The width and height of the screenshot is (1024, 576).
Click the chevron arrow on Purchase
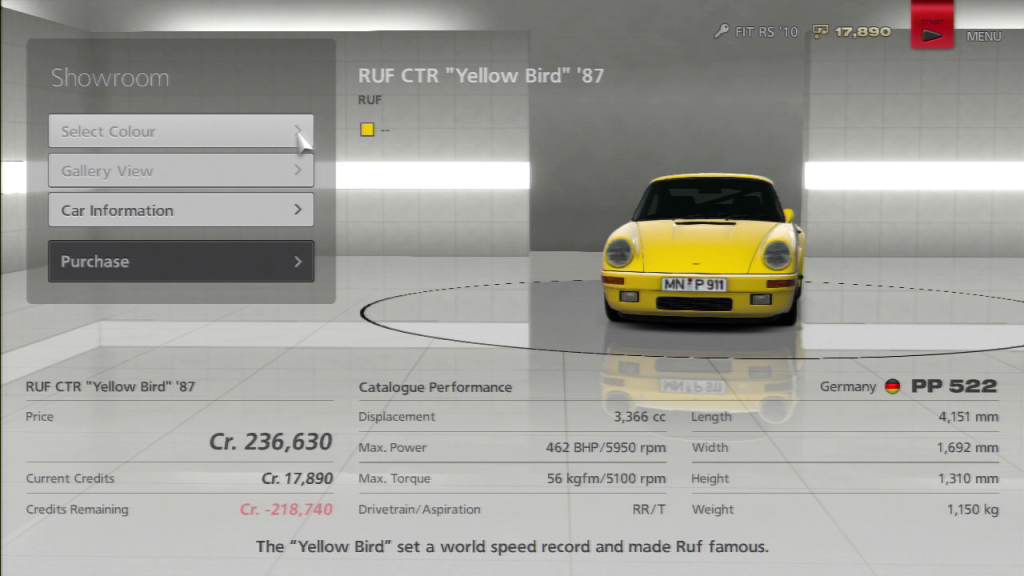coord(298,261)
